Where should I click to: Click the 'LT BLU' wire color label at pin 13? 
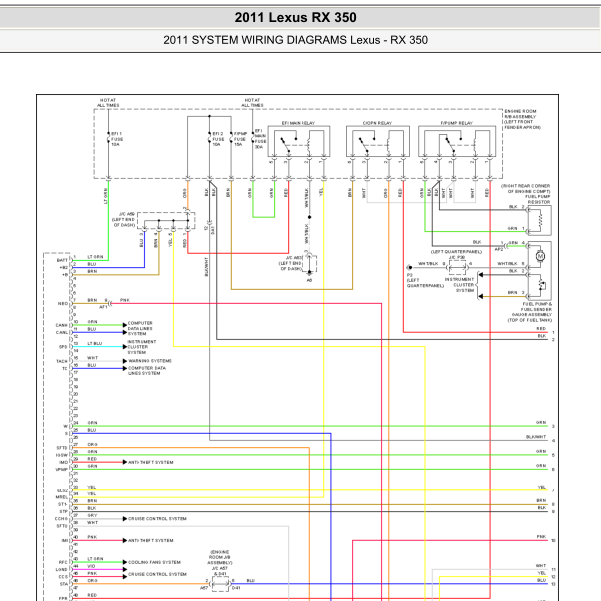pyautogui.click(x=95, y=343)
